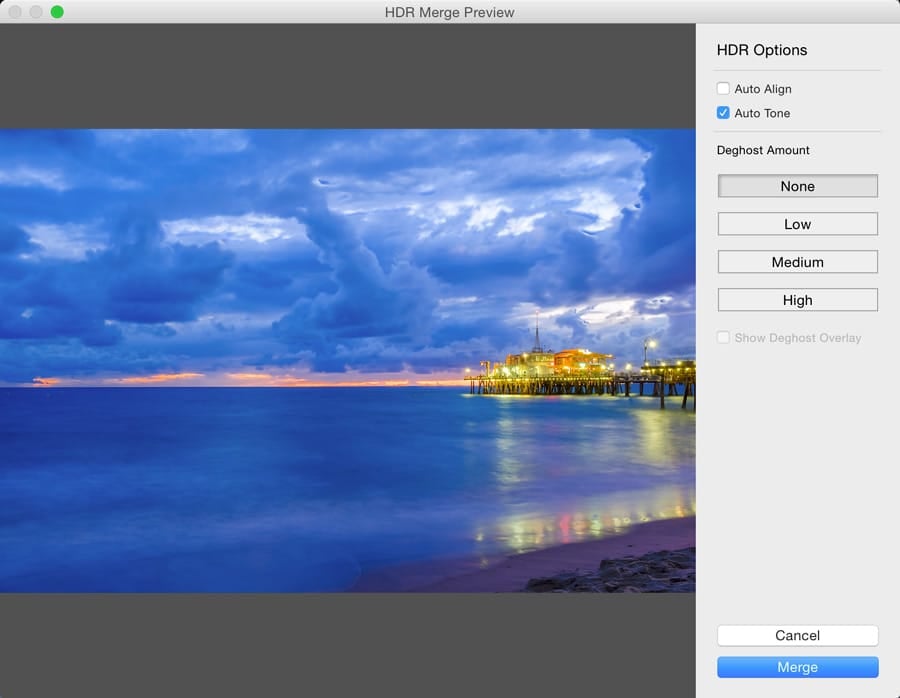Screen dimensions: 900x698
Task: Set Deghost Amount to Low
Action: (x=797, y=224)
